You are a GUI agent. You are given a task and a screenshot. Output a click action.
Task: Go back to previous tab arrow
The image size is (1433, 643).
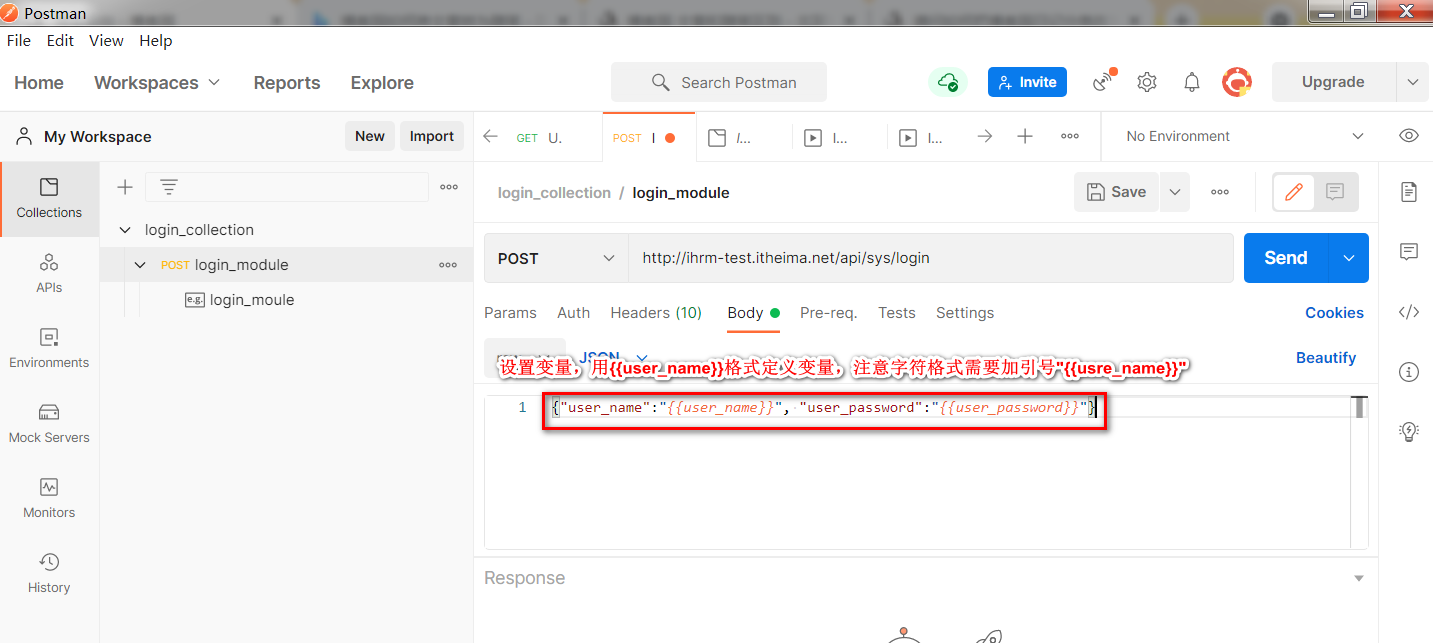(x=490, y=137)
